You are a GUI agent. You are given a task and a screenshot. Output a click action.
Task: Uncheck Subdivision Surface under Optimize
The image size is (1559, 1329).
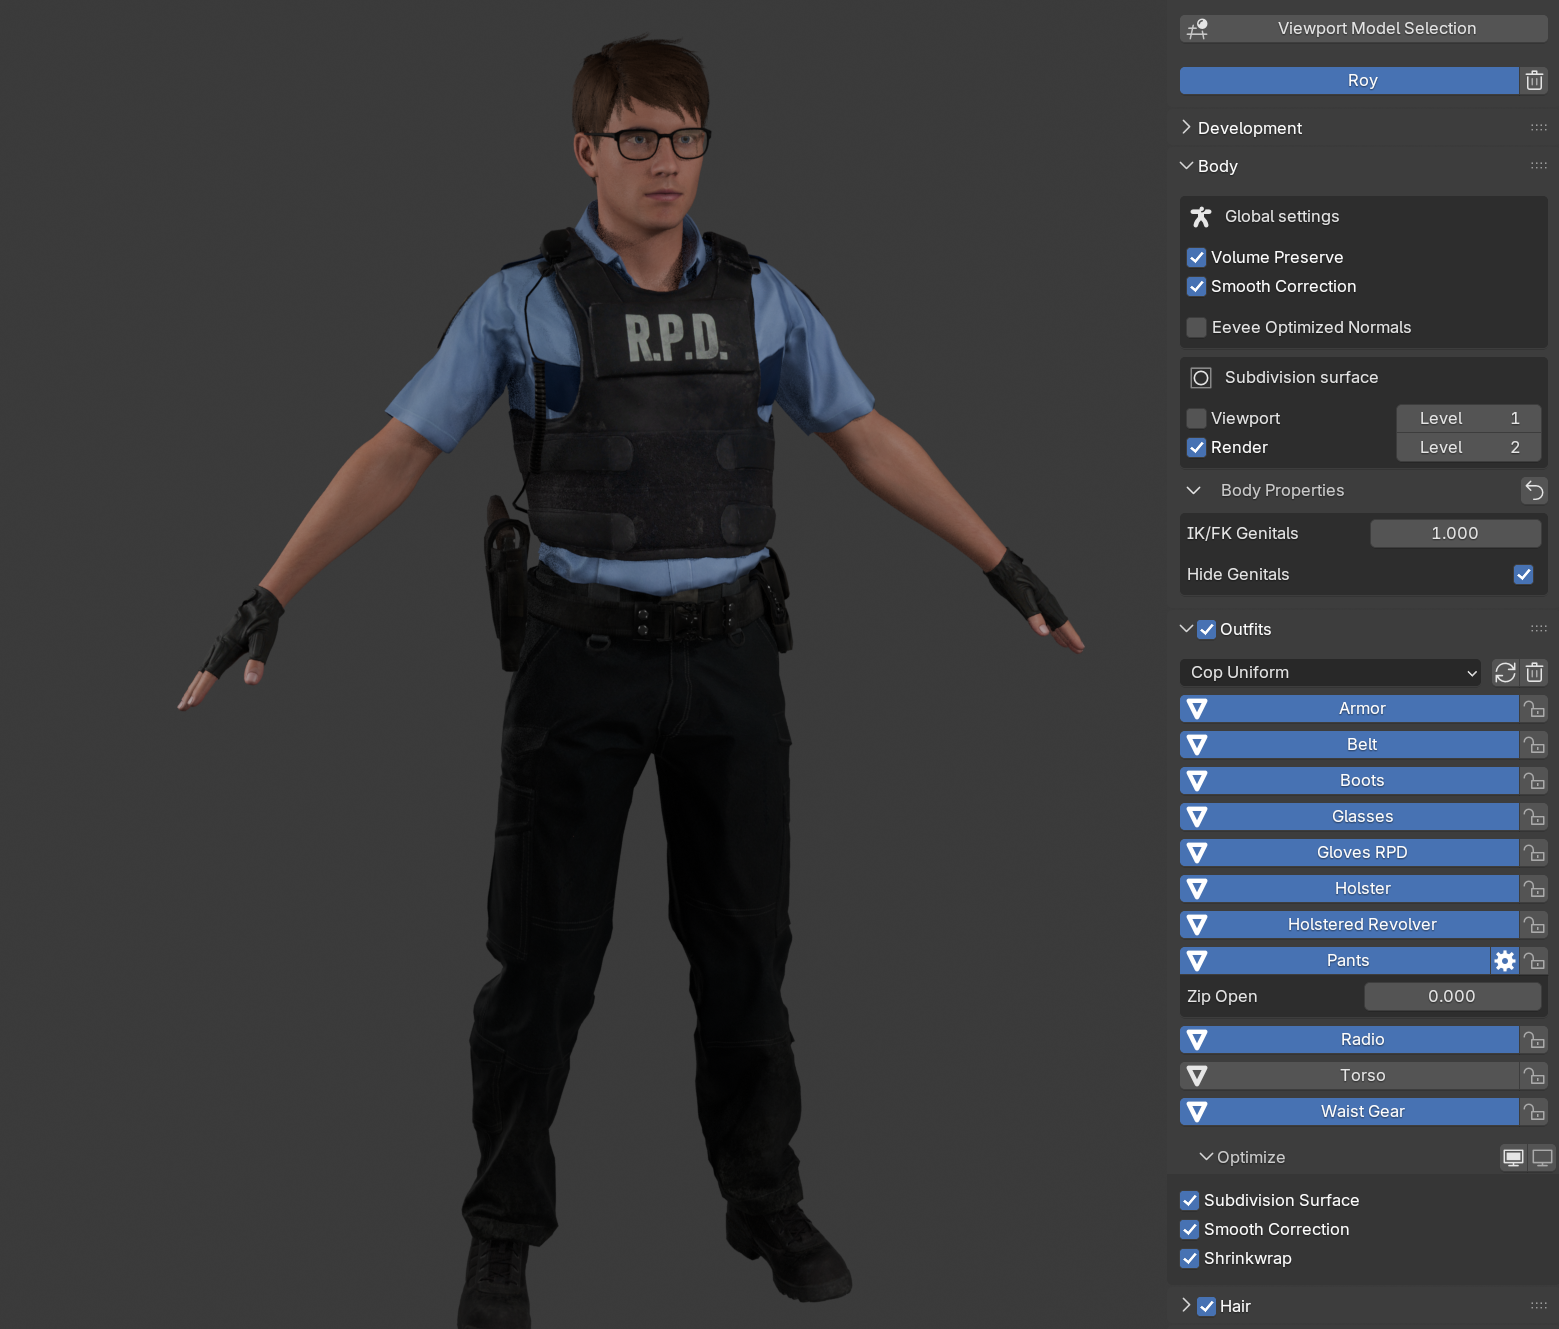pyautogui.click(x=1189, y=1200)
